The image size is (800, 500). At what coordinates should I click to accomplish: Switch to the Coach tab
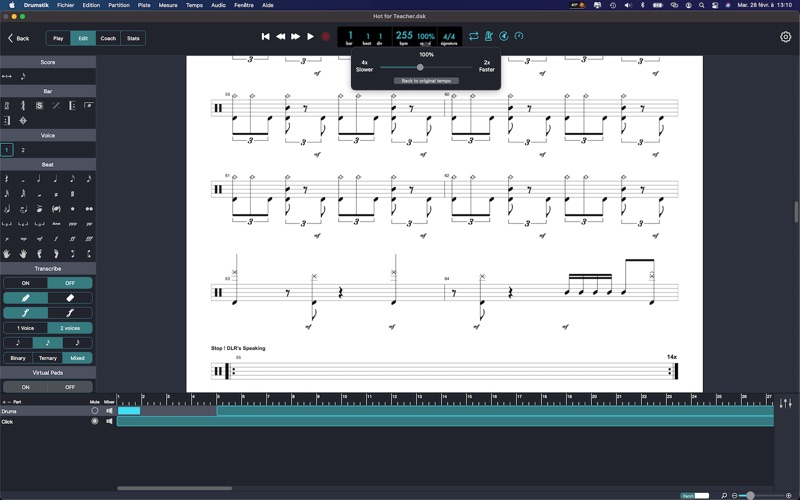click(x=108, y=38)
